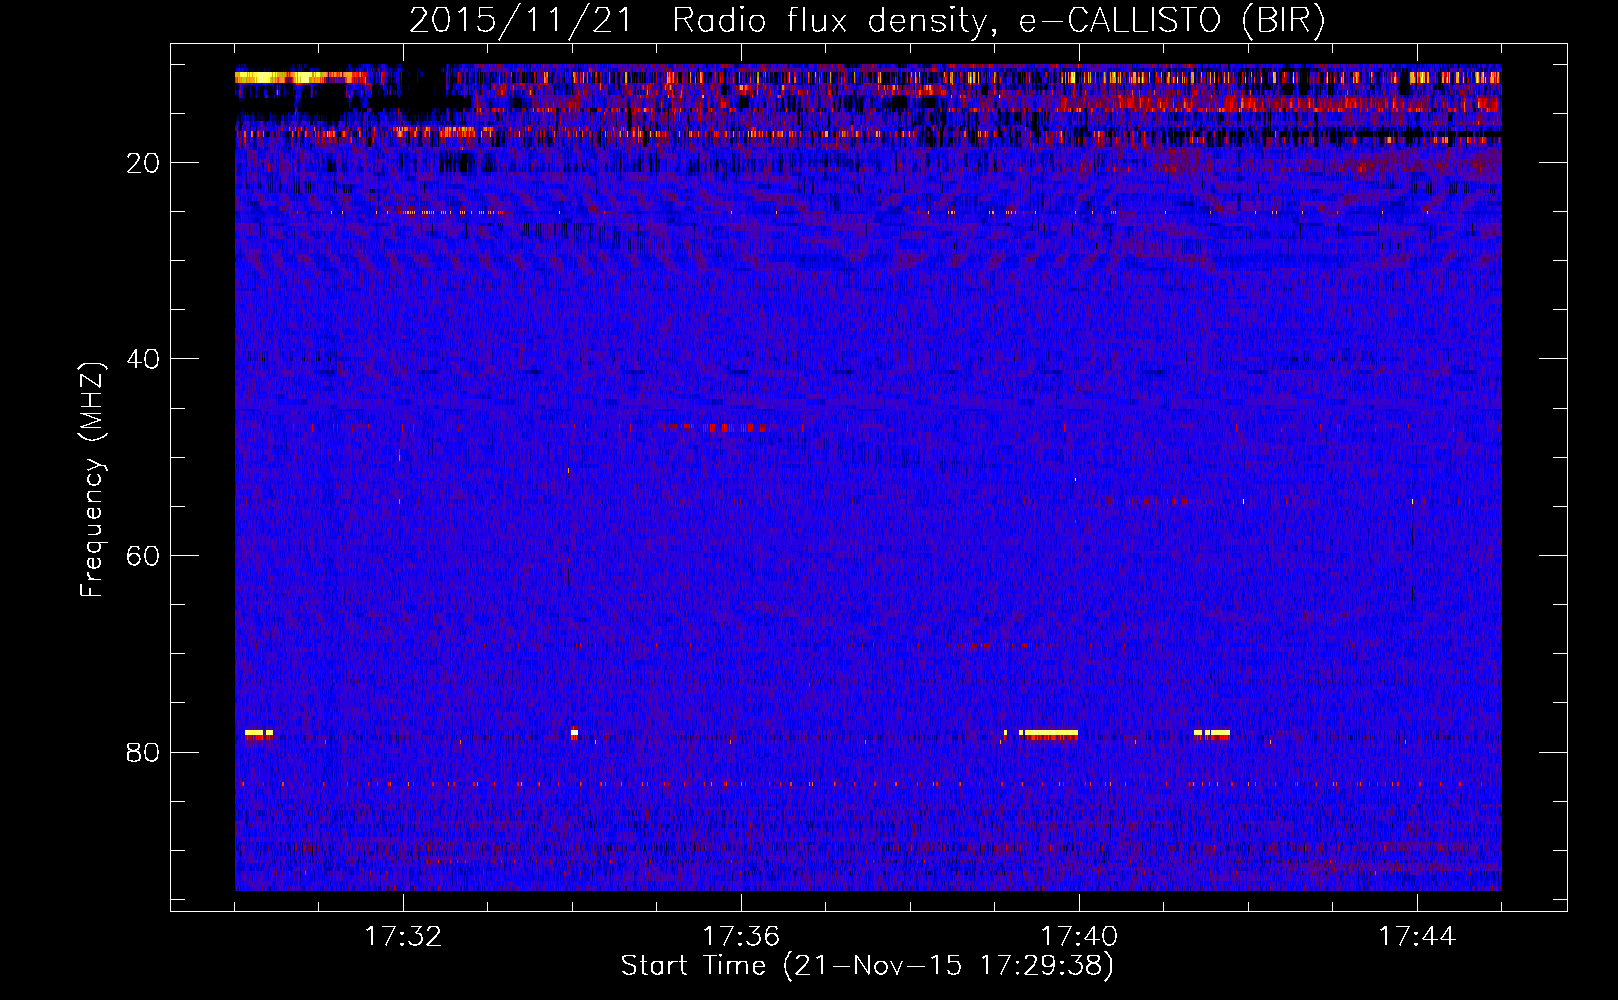The height and width of the screenshot is (1000, 1618).
Task: Click the 20 frequency tick label
Action: [x=144, y=163]
